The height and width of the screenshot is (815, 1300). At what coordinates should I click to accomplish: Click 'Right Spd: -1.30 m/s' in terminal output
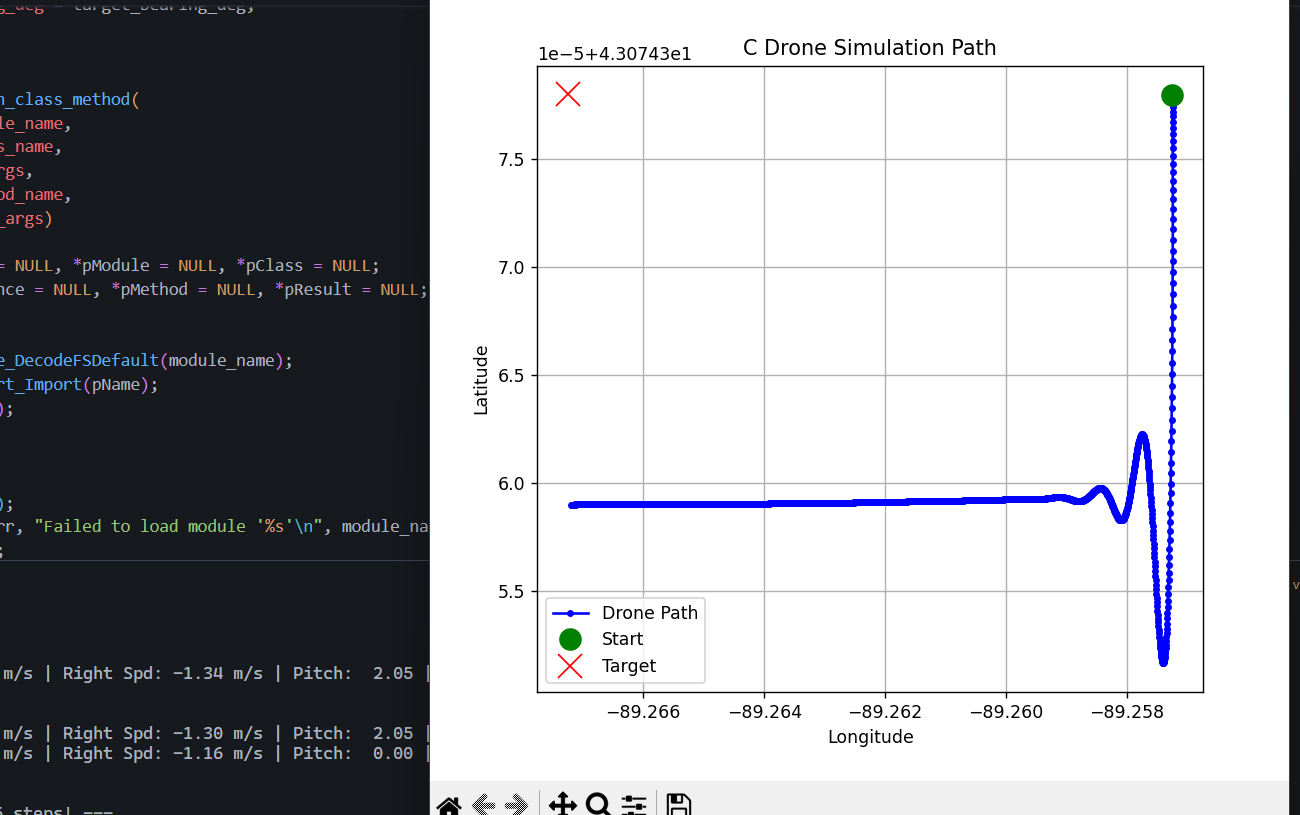pos(163,733)
